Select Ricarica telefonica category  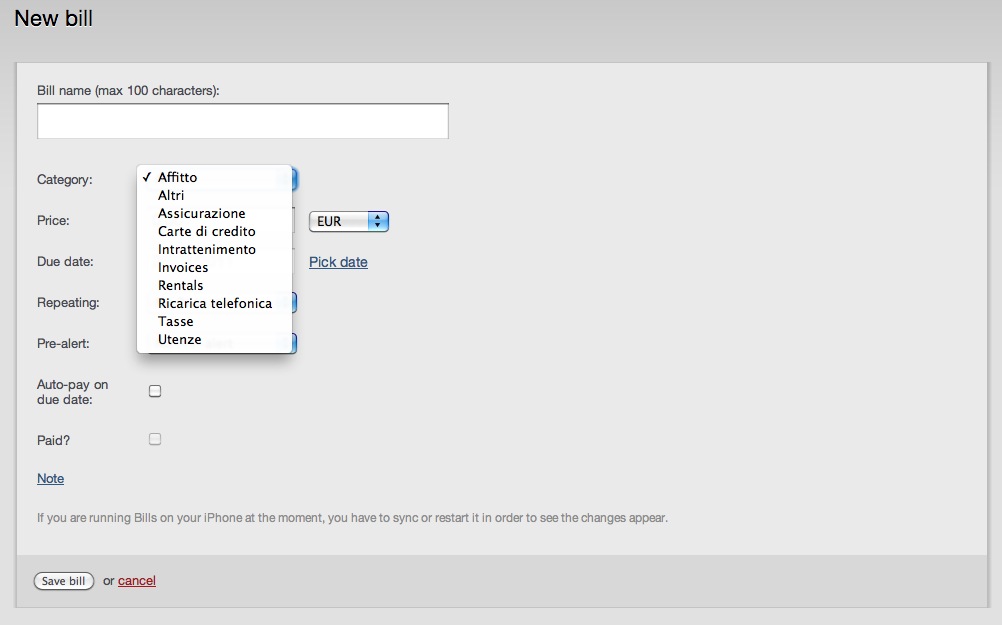coord(214,303)
